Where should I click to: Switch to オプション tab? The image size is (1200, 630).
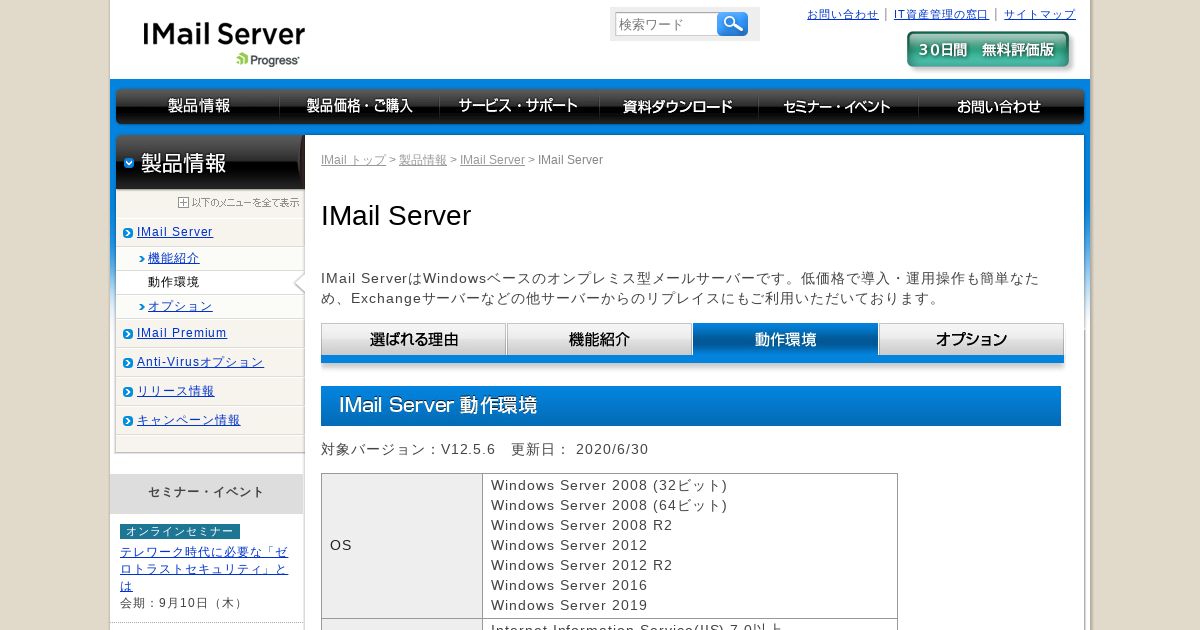[971, 339]
